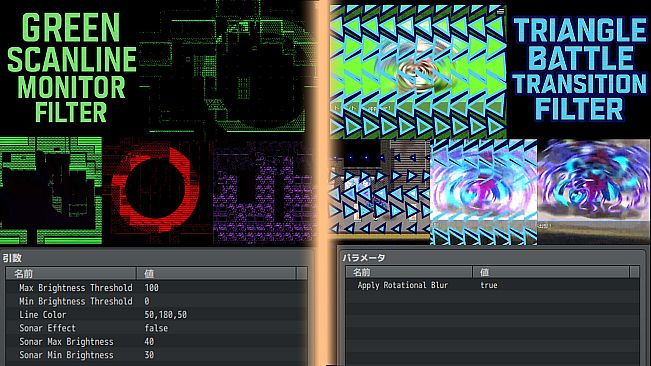The image size is (651, 366).
Task: Click the 値 column header in 引数 panel
Action: coord(217,273)
